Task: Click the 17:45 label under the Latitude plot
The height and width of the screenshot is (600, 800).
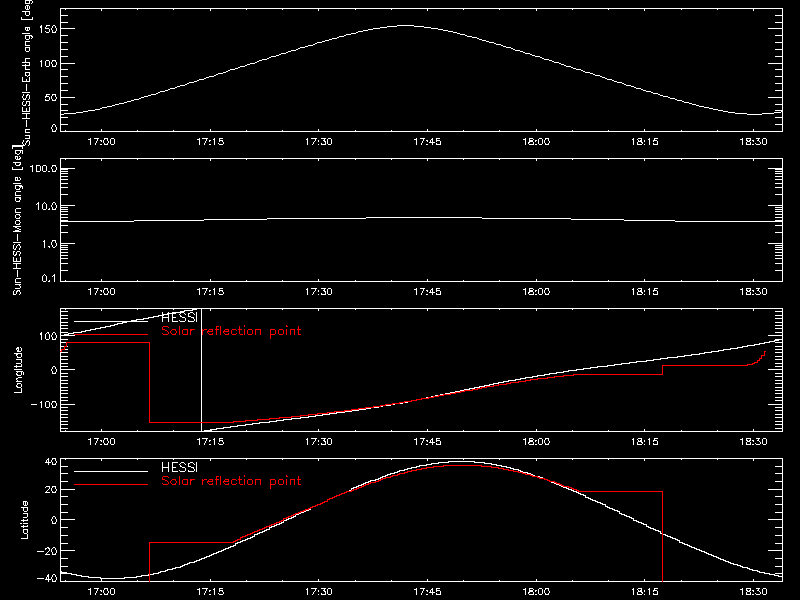Action: click(428, 592)
